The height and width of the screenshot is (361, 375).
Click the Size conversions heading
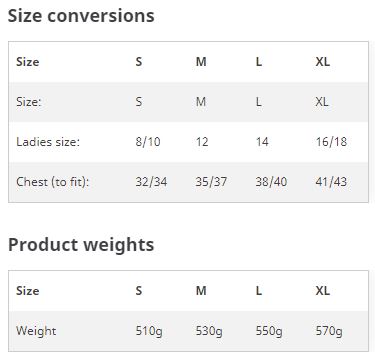[x=81, y=16]
